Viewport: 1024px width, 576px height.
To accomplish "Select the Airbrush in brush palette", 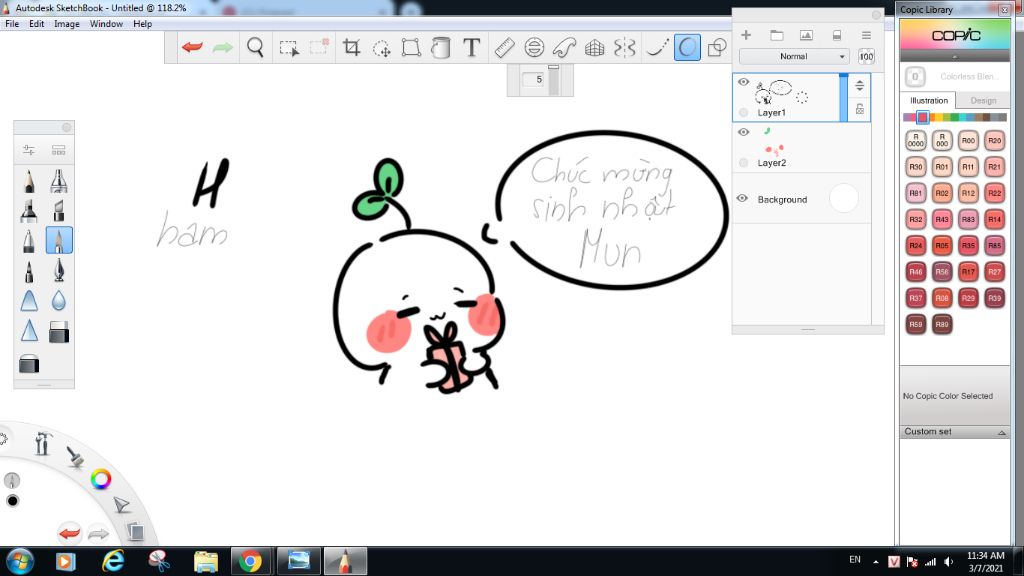I will tap(59, 181).
